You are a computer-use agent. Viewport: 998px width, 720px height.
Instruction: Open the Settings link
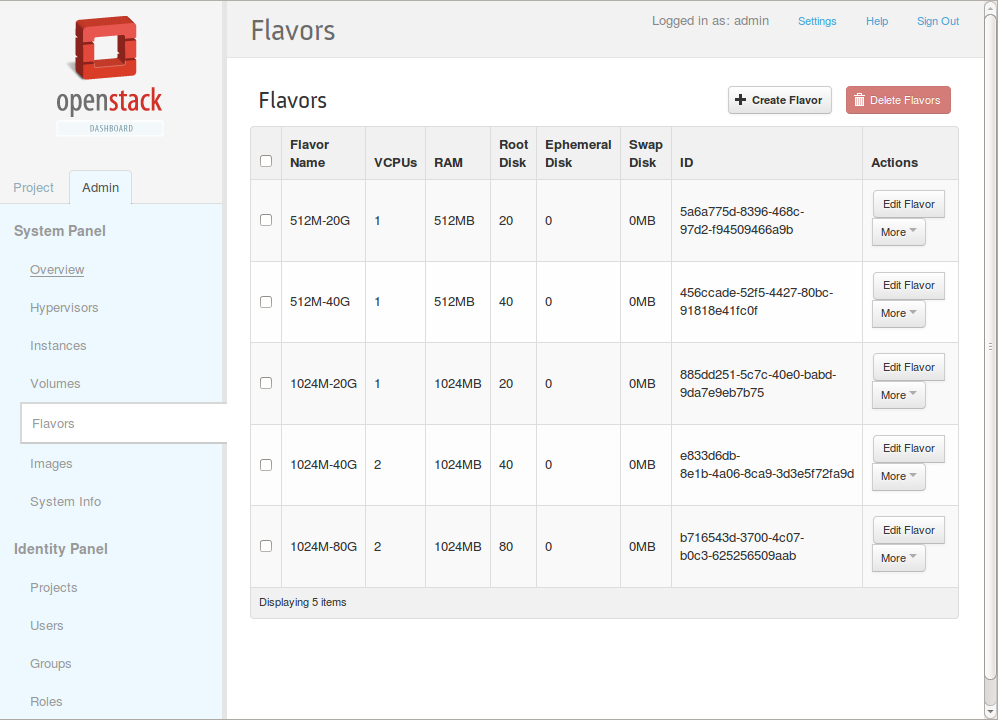(x=817, y=21)
